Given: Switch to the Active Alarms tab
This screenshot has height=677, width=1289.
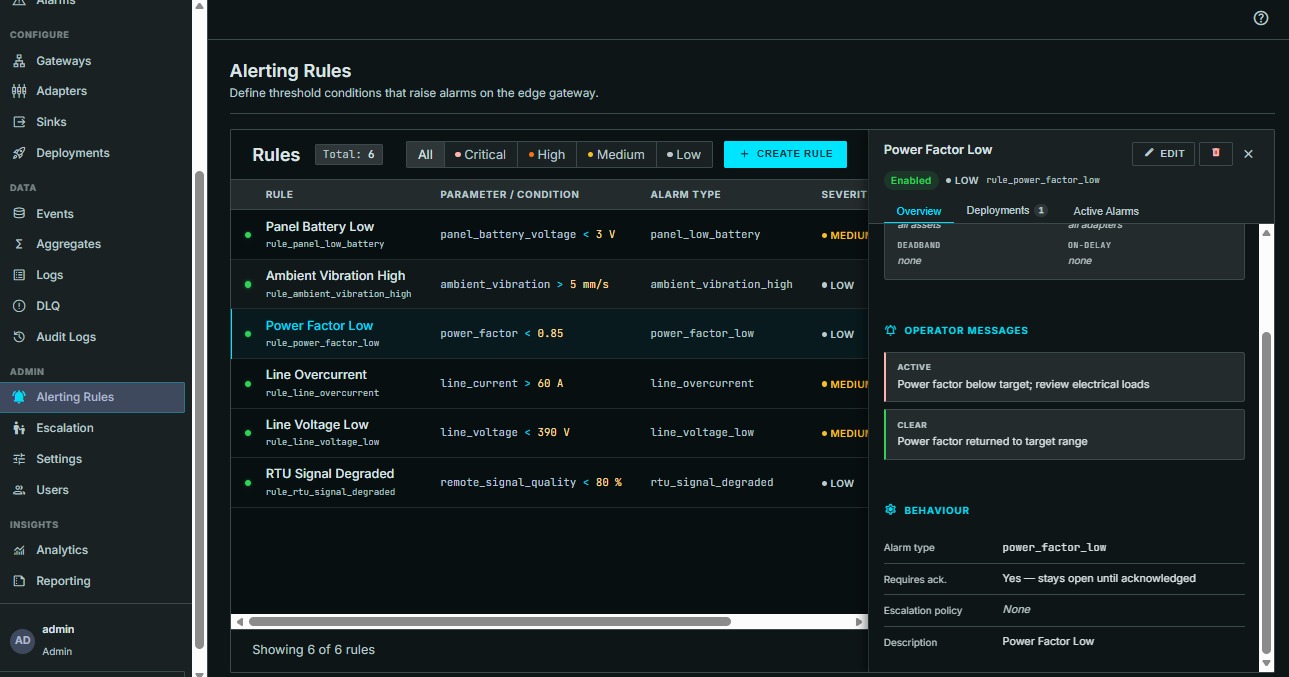Looking at the screenshot, I should [1106, 211].
